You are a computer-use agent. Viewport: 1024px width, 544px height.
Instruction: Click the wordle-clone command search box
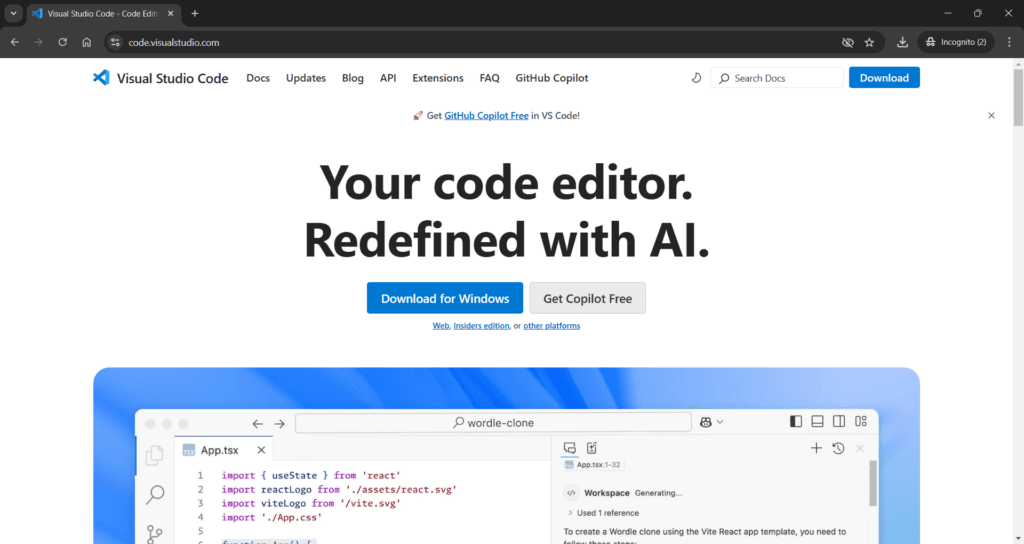click(493, 423)
